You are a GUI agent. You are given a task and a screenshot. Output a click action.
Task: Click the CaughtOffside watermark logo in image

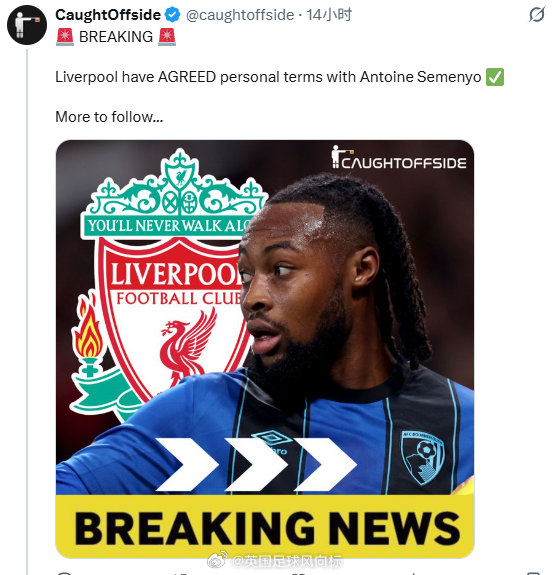[x=399, y=158]
